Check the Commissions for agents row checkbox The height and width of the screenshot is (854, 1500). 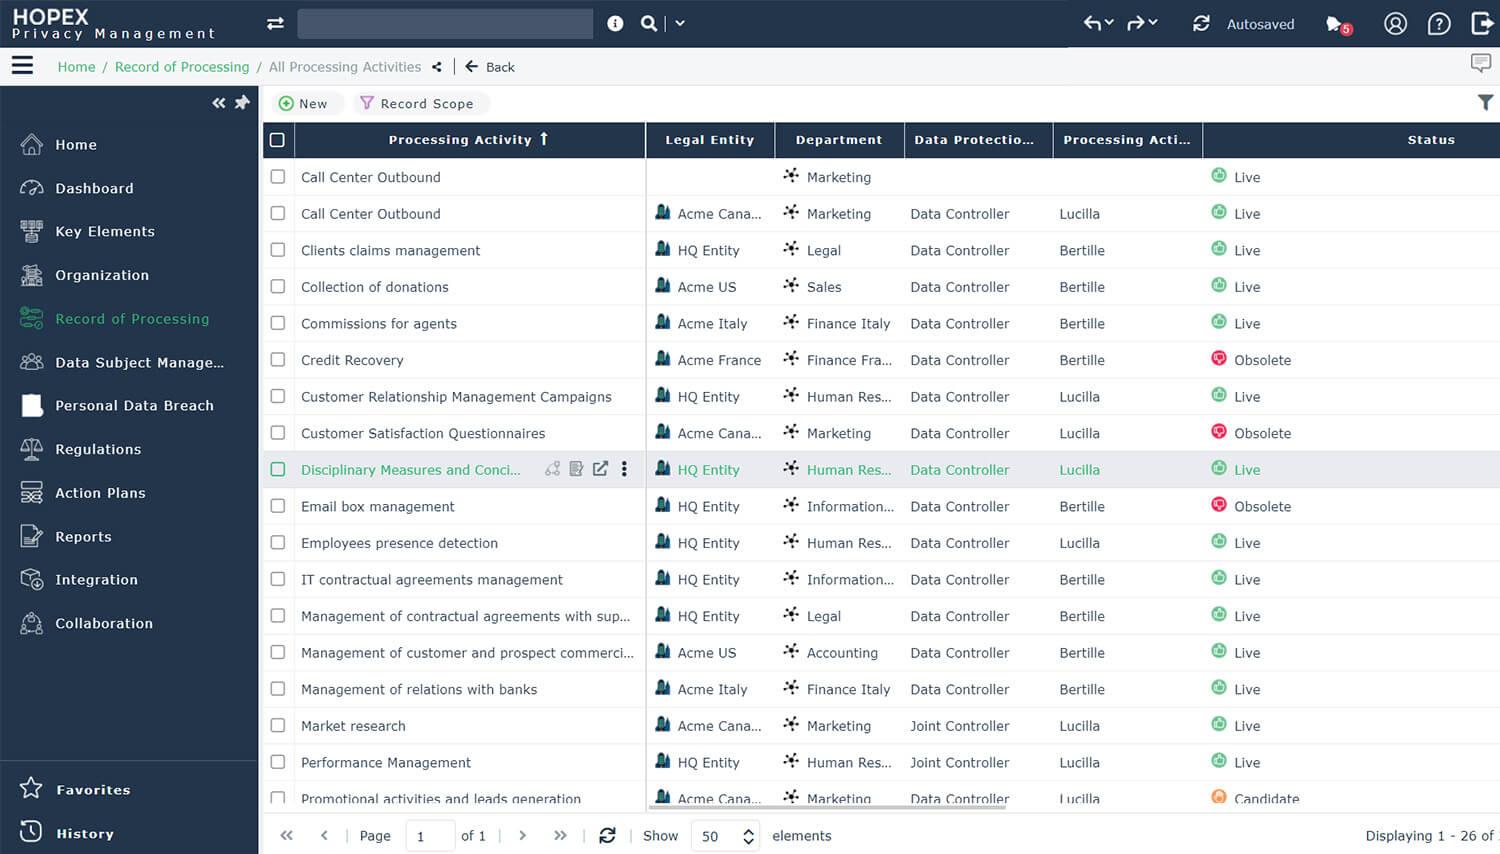pyautogui.click(x=278, y=323)
